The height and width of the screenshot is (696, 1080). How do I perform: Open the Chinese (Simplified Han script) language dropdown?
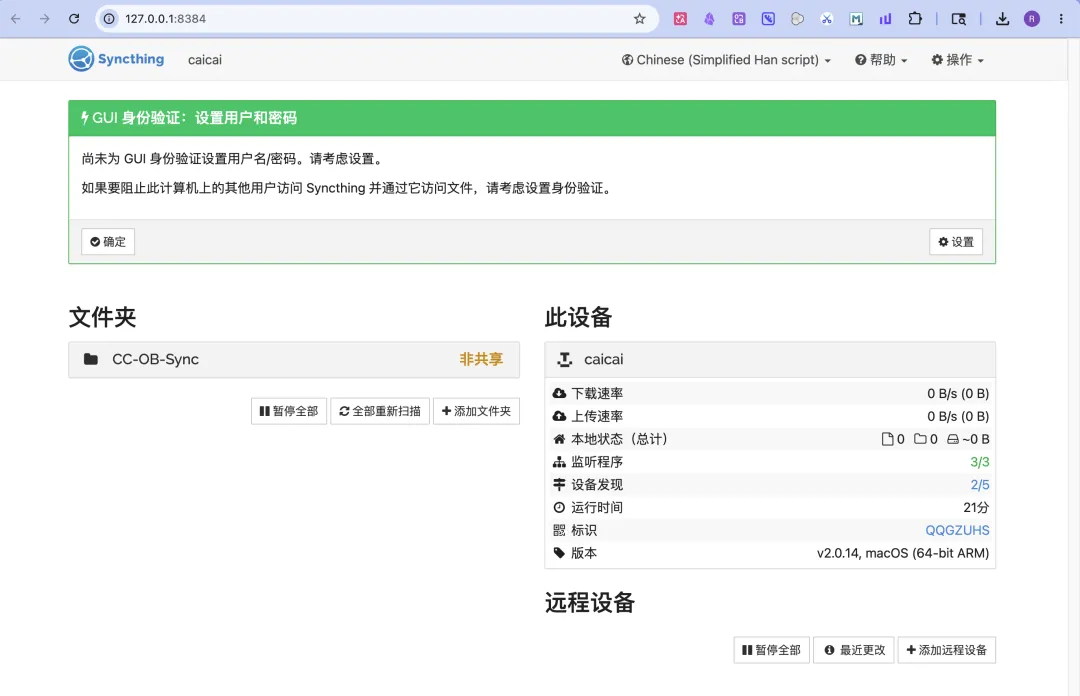[726, 60]
